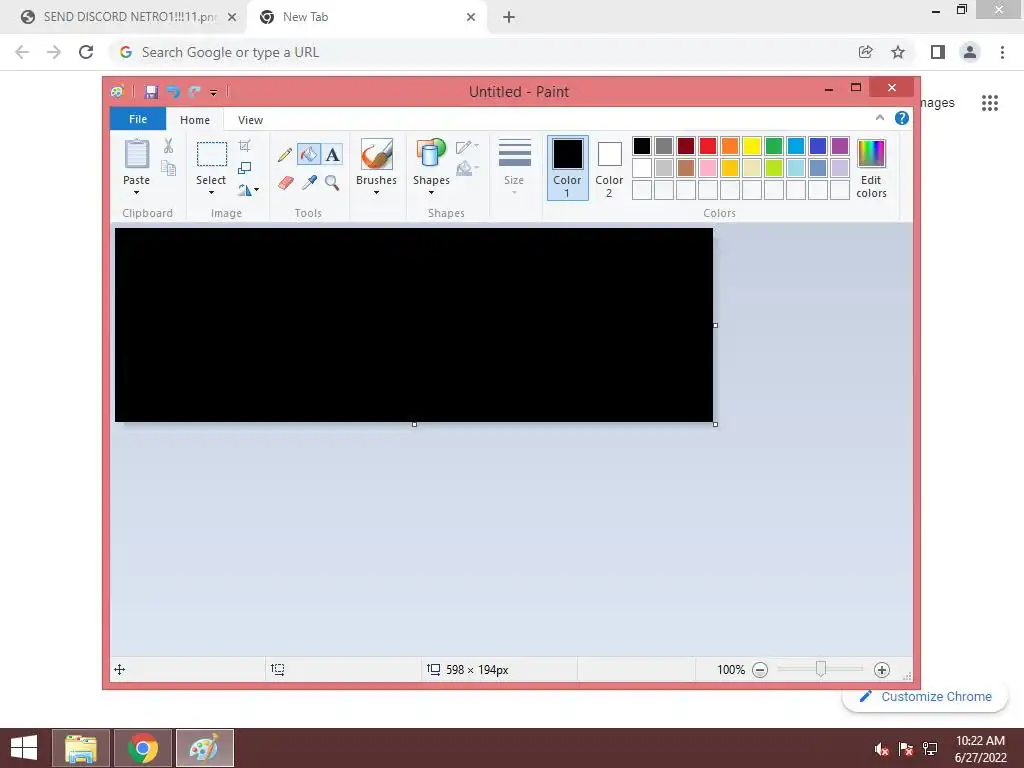The width and height of the screenshot is (1024, 768).
Task: Click the Copy icon in Clipboard group
Action: pos(168,168)
